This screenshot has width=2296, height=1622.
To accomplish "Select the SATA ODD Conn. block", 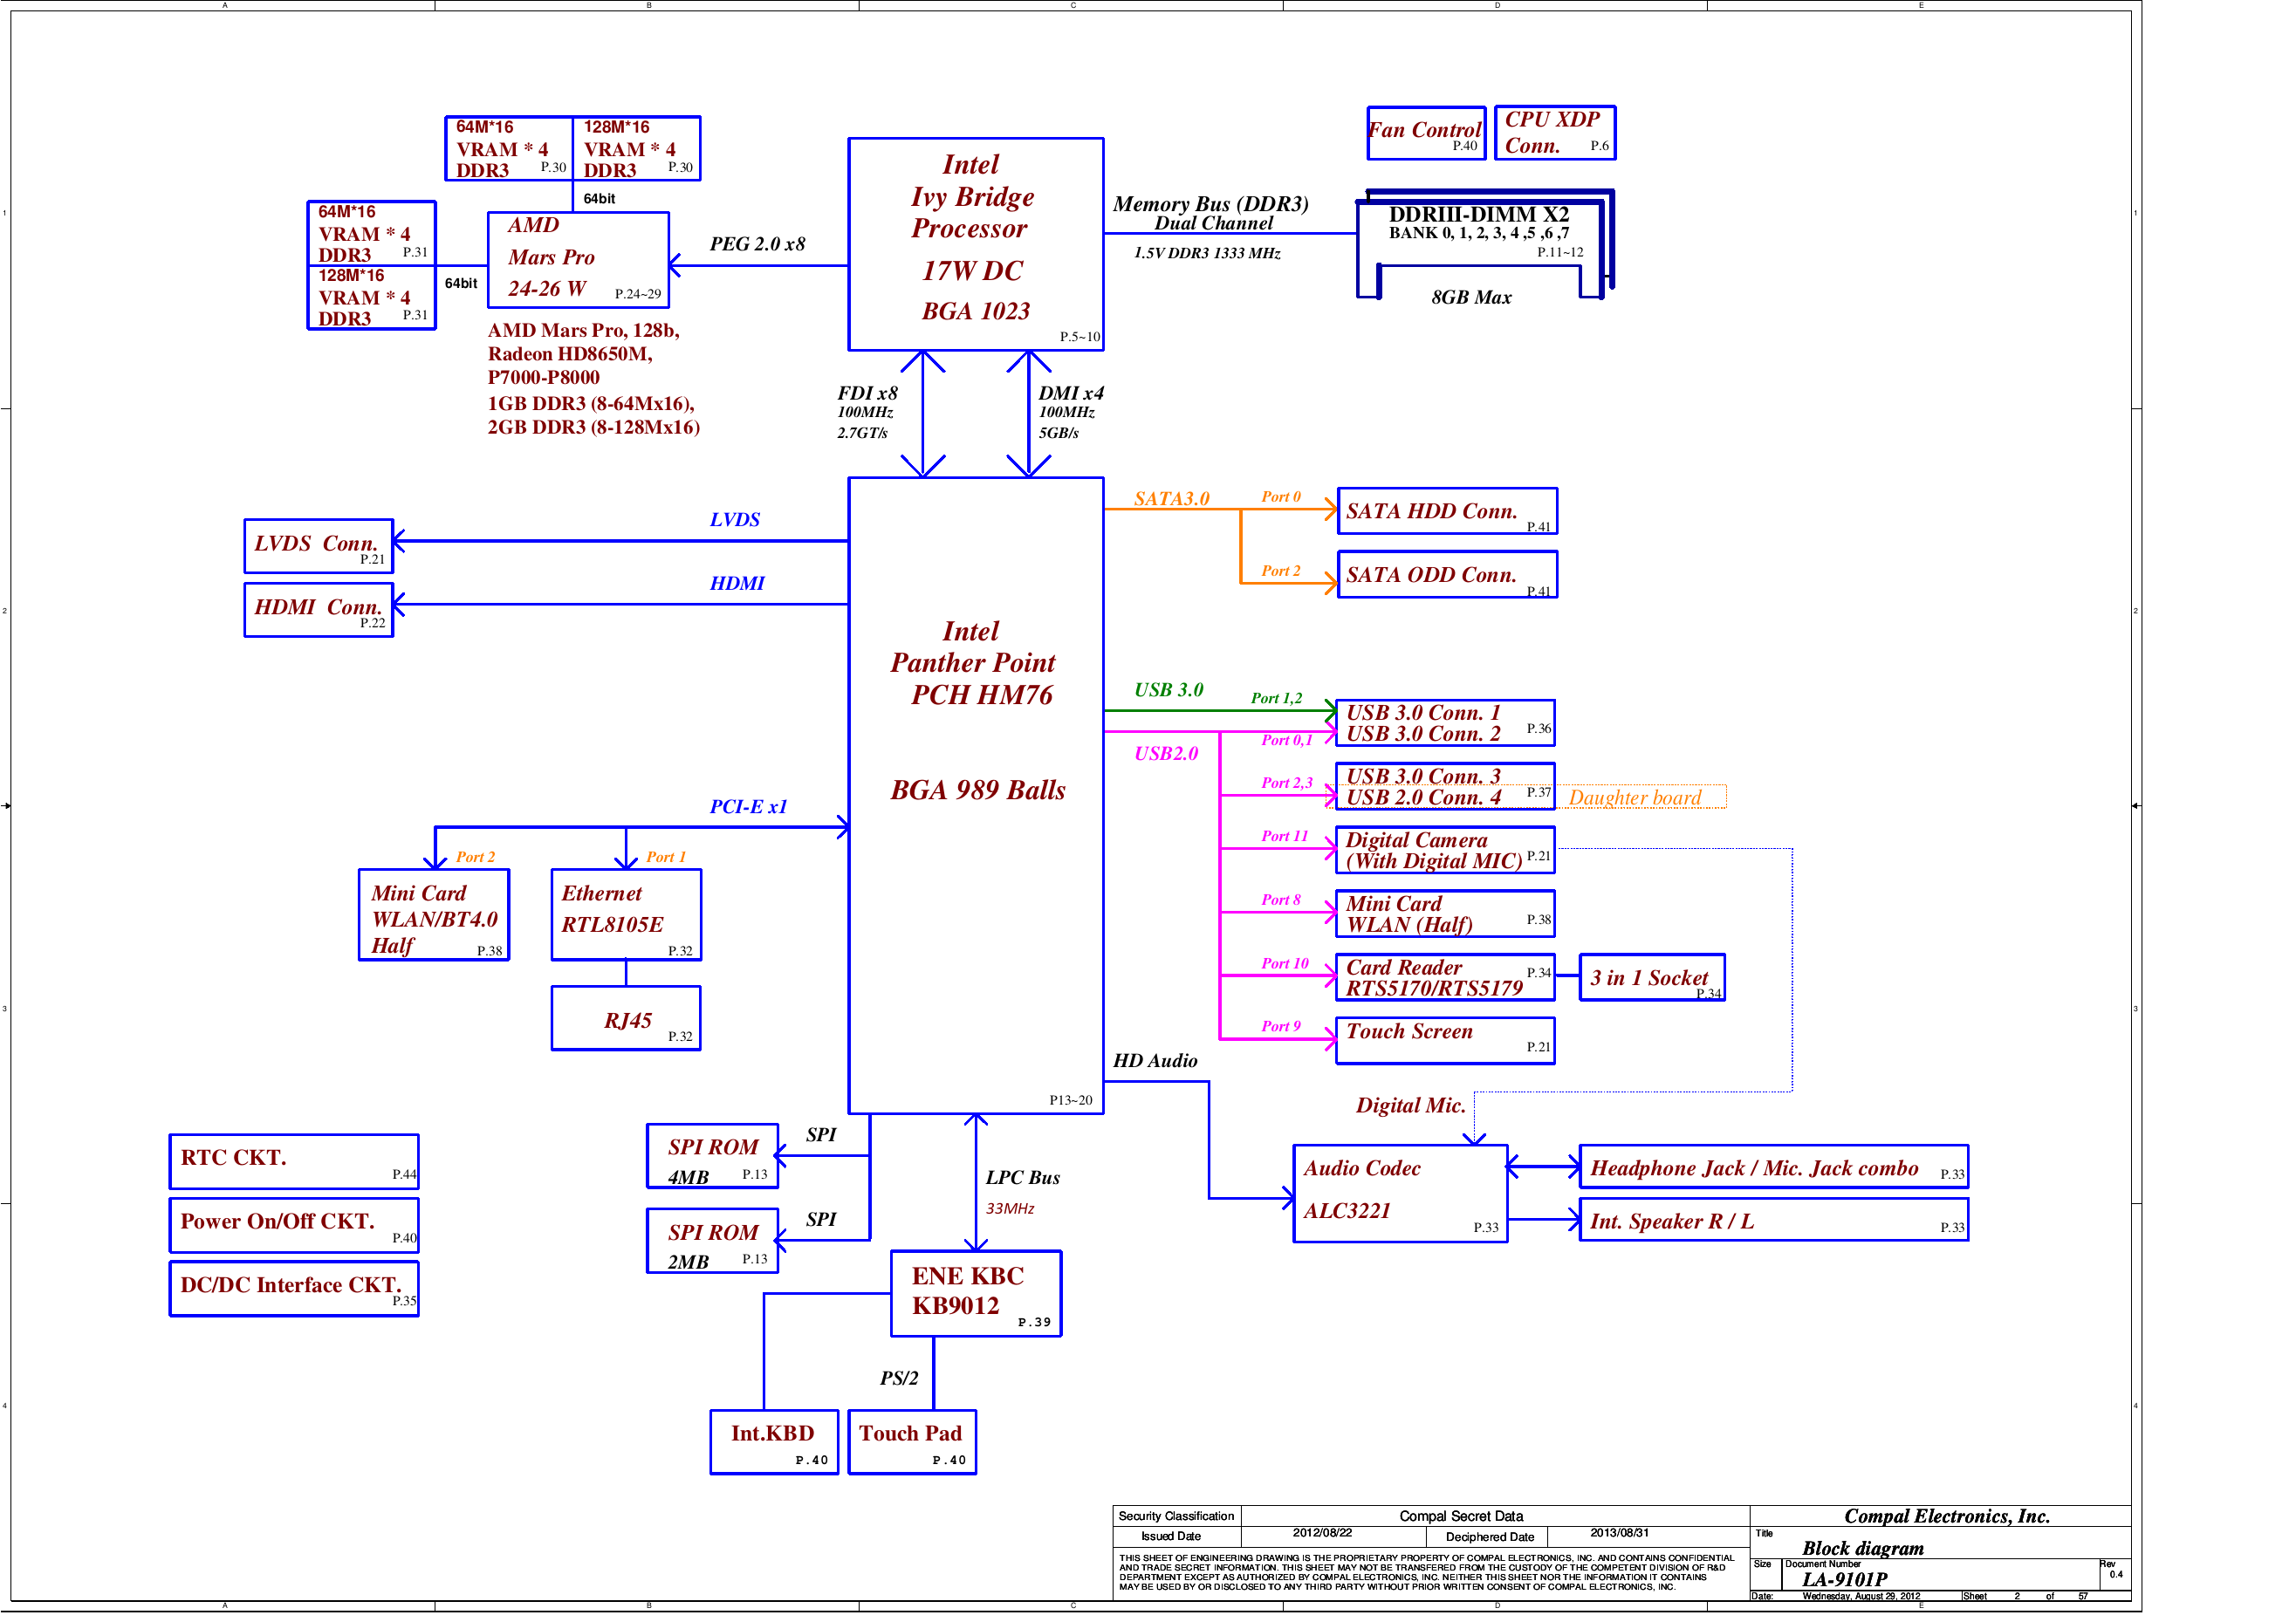I will 1447,575.
